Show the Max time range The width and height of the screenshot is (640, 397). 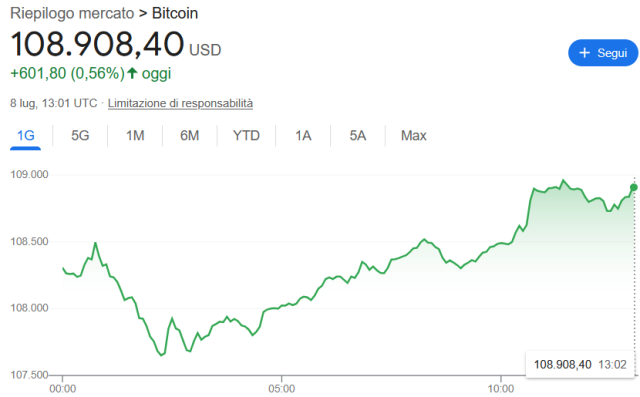[x=413, y=135]
